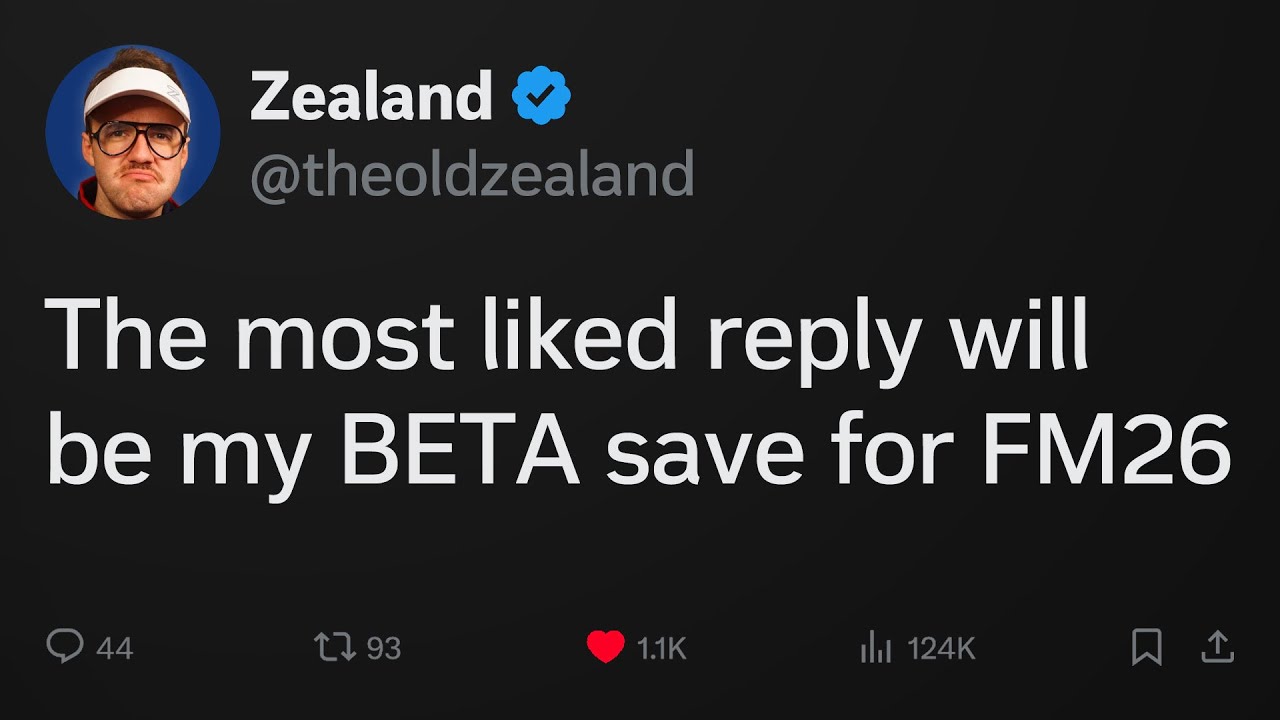Unlike the tweet via red heart
The image size is (1280, 720).
coord(605,647)
